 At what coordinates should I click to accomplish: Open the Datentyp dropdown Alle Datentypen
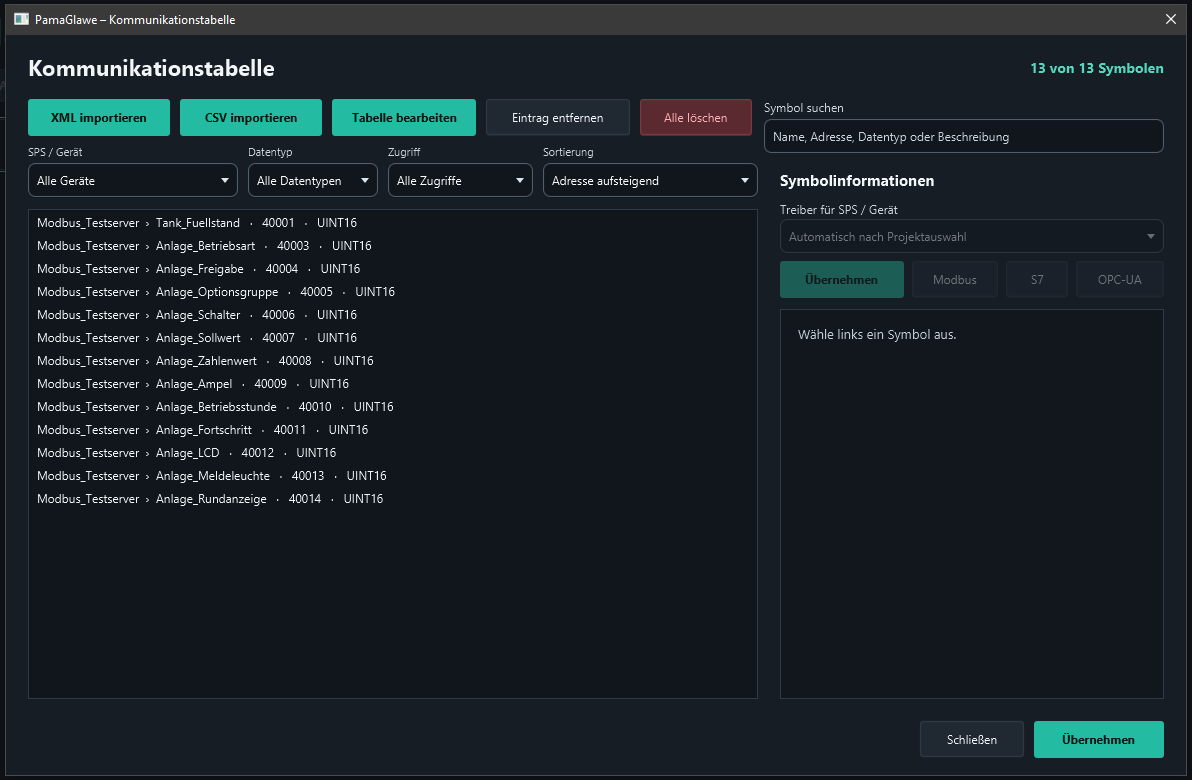click(x=312, y=181)
